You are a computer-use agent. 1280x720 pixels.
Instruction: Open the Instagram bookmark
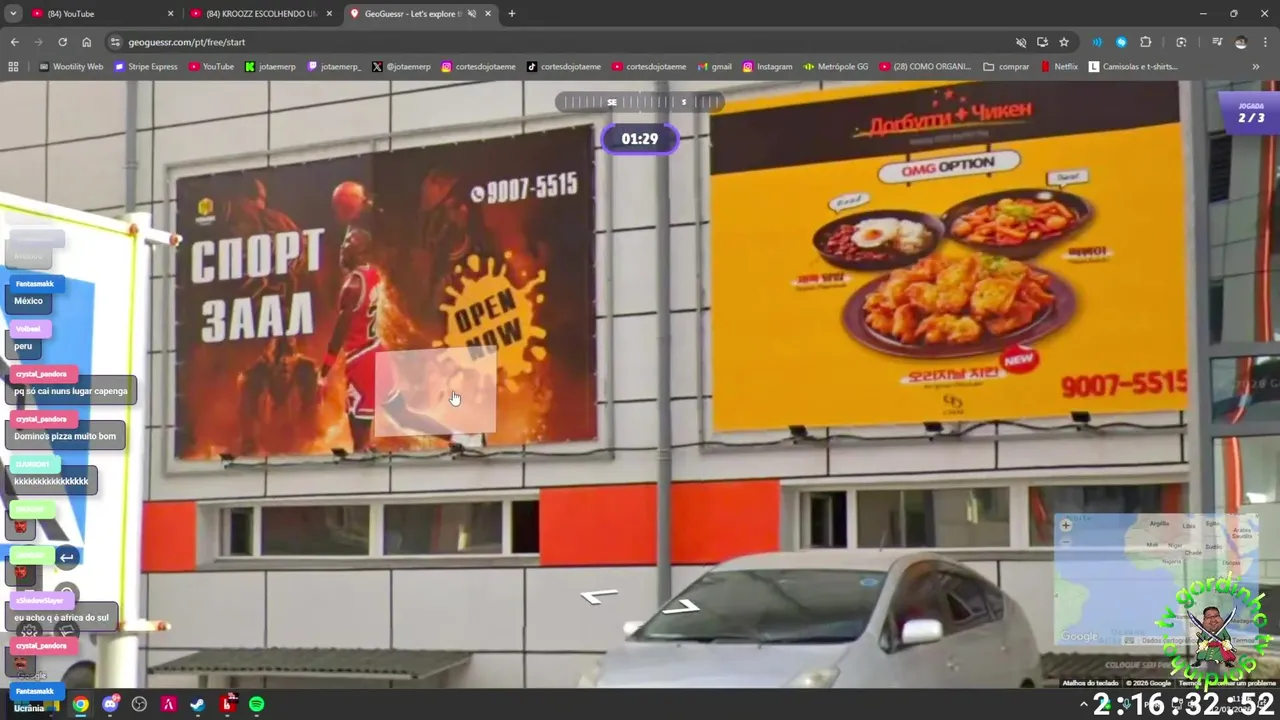pyautogui.click(x=767, y=67)
